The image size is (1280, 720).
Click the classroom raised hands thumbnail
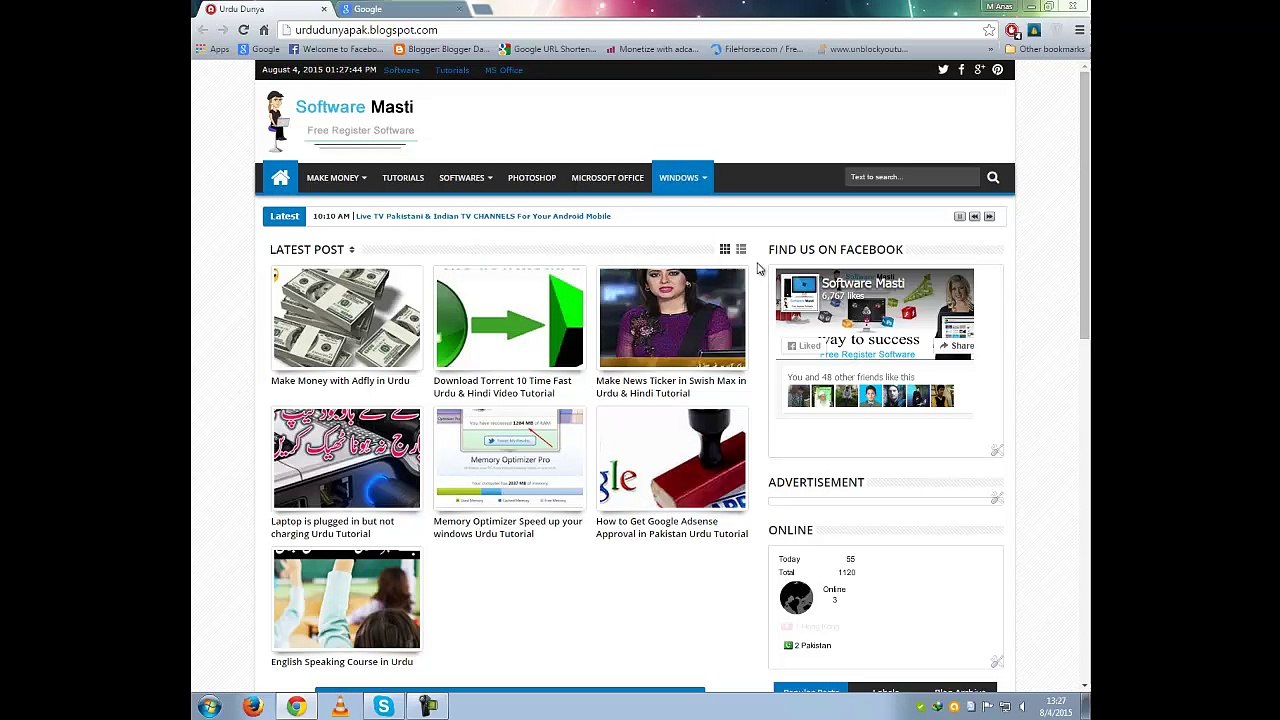tap(347, 599)
